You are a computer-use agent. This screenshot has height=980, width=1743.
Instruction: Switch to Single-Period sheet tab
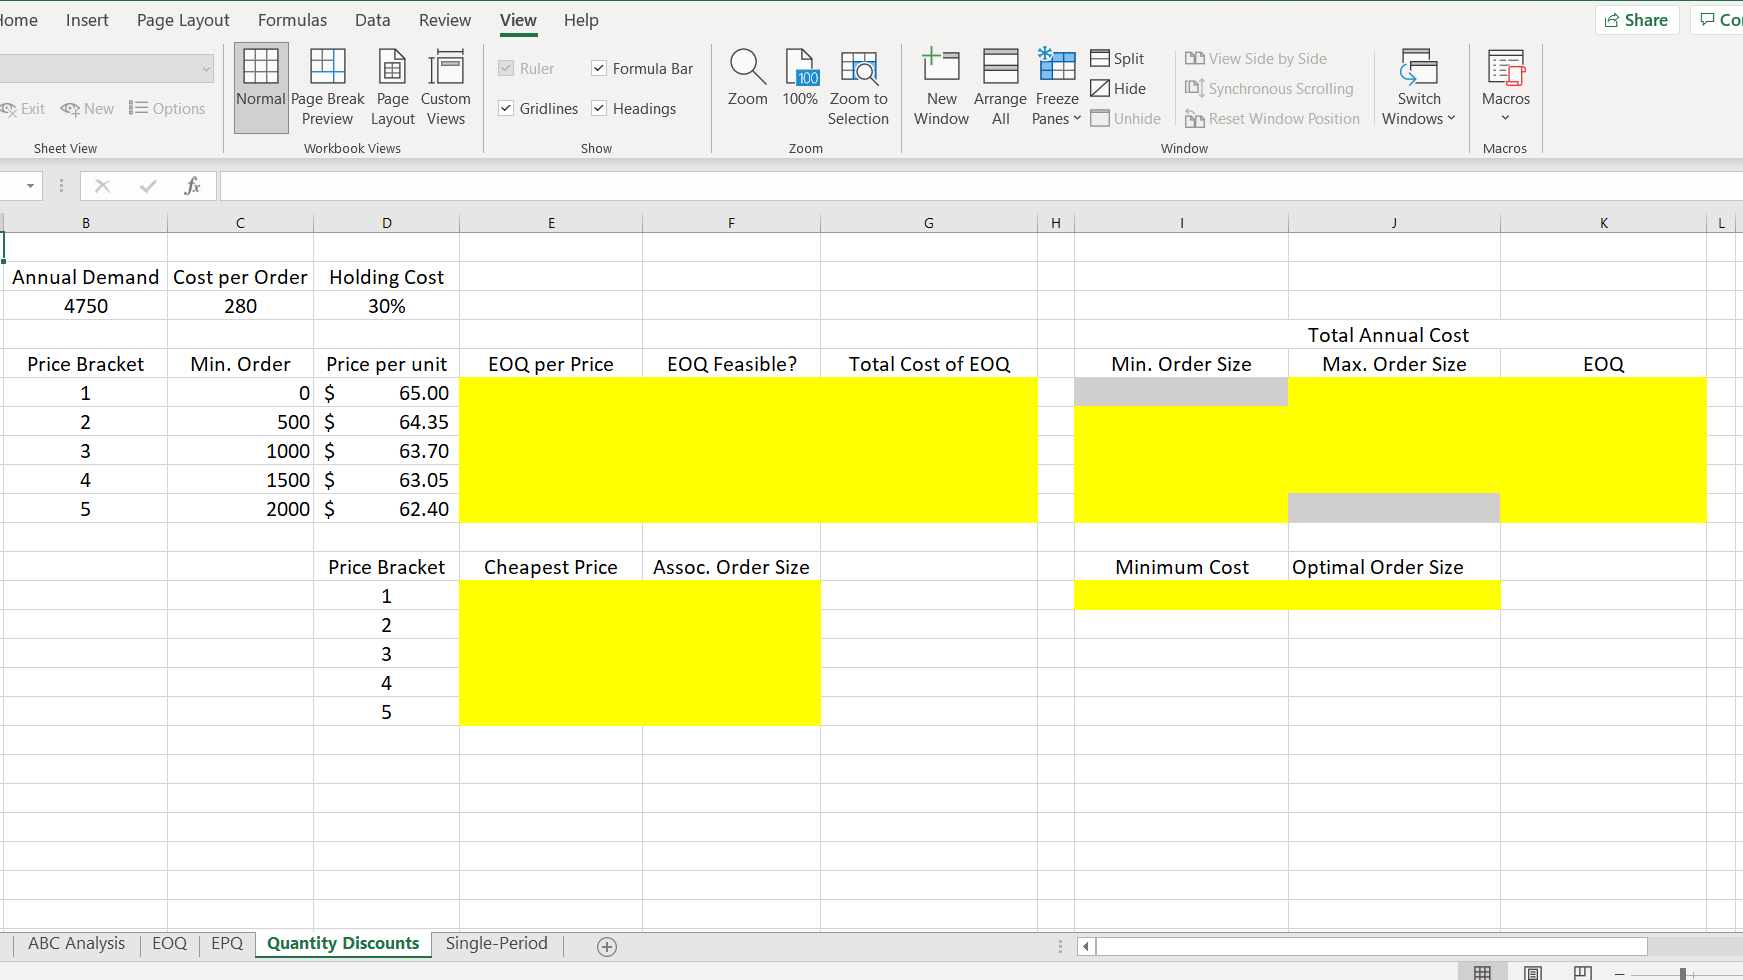pyautogui.click(x=497, y=944)
